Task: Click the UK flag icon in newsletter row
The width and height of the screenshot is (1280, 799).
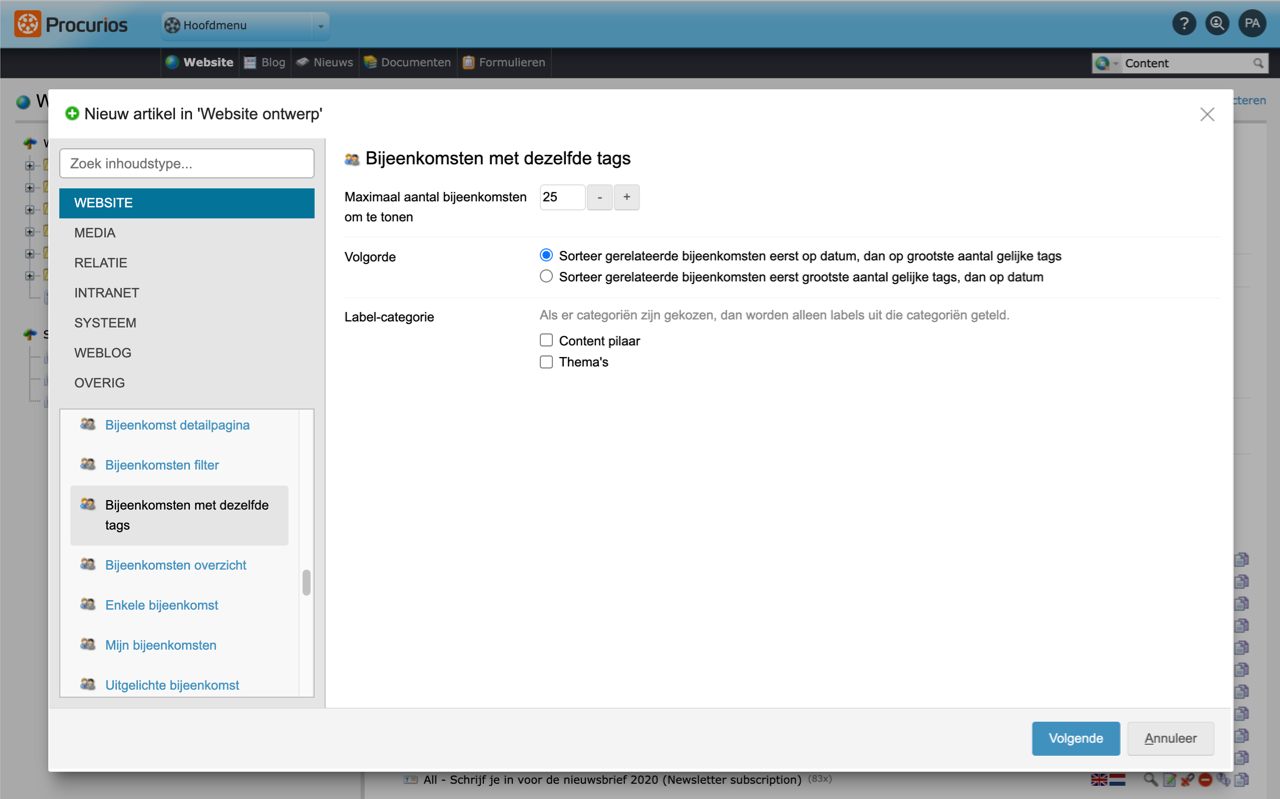Action: [x=1099, y=780]
